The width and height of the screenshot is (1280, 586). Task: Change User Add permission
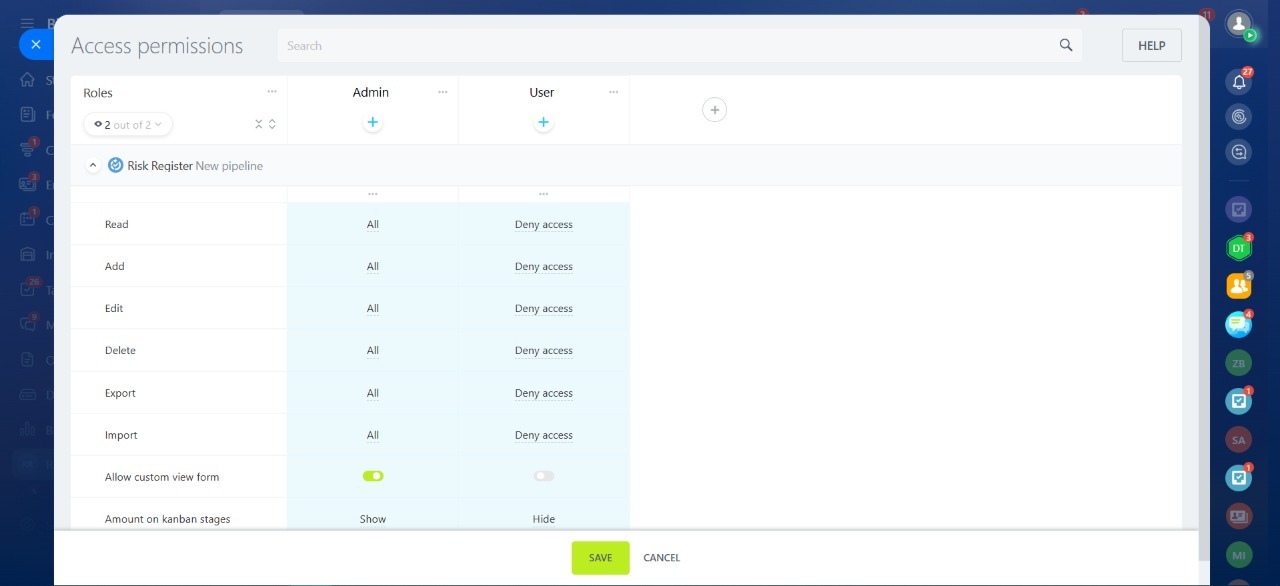click(544, 266)
